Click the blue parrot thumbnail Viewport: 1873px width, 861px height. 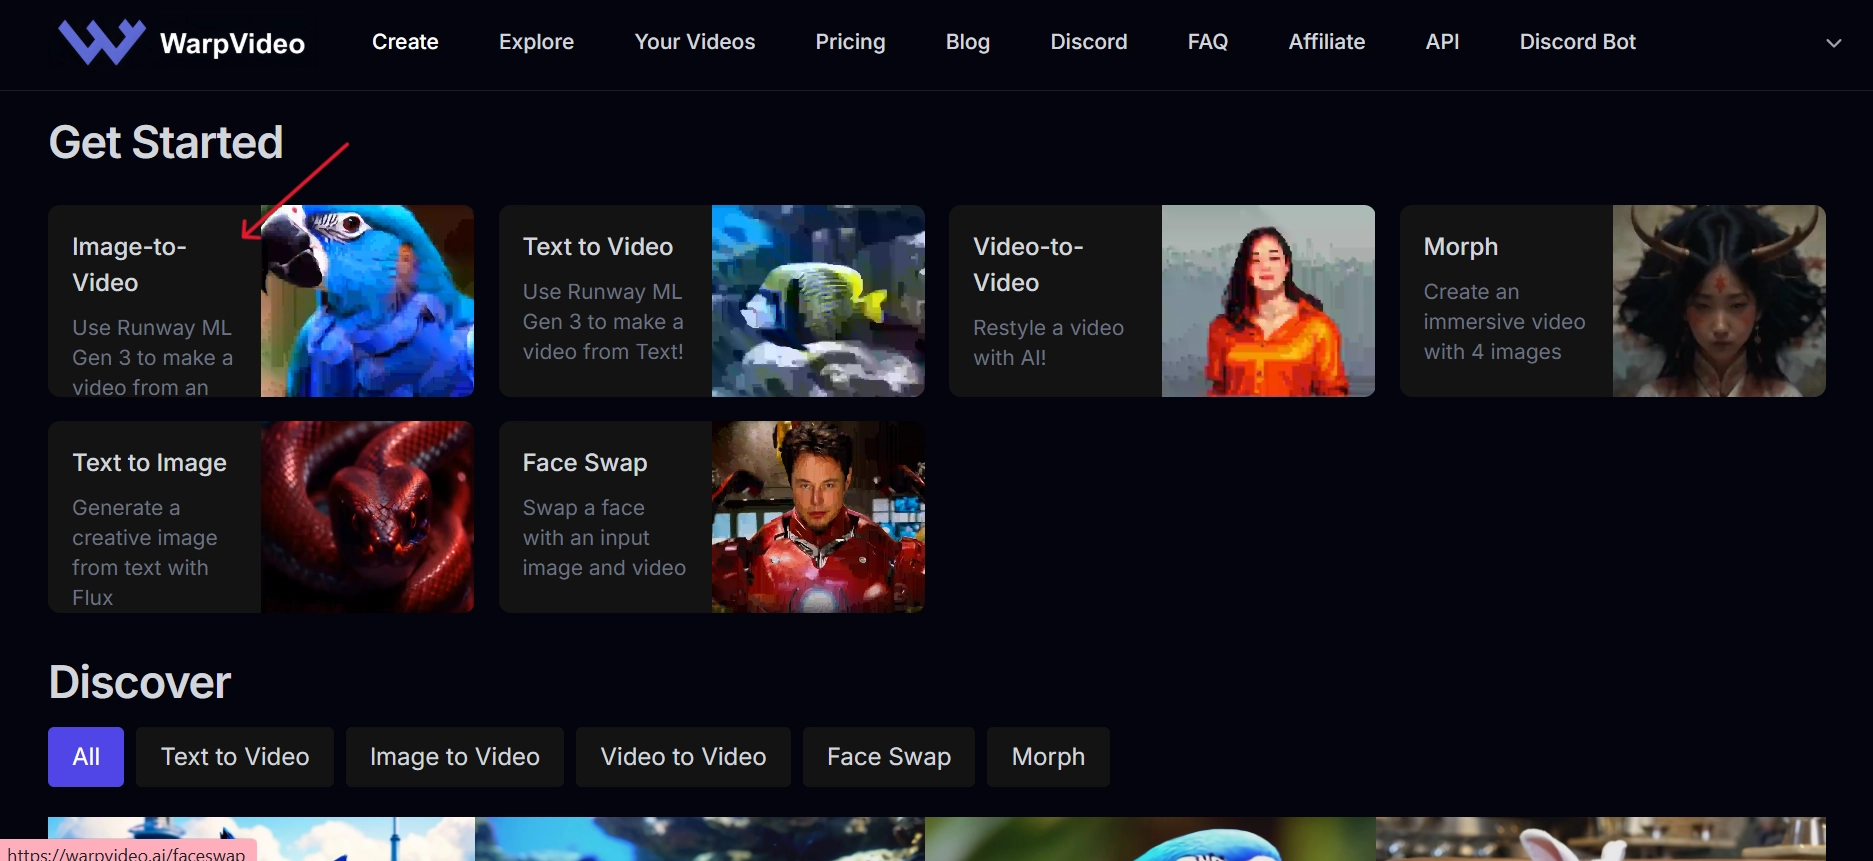[367, 301]
